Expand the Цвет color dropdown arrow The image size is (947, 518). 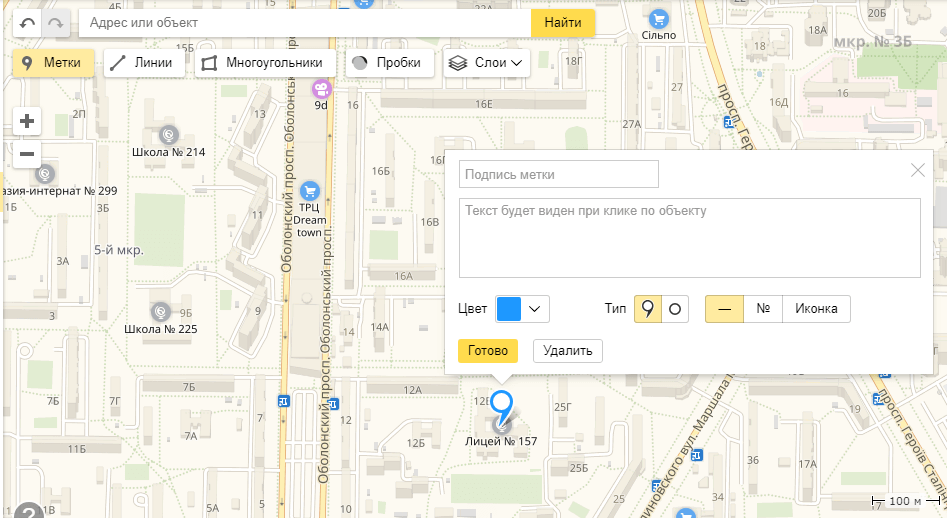536,309
